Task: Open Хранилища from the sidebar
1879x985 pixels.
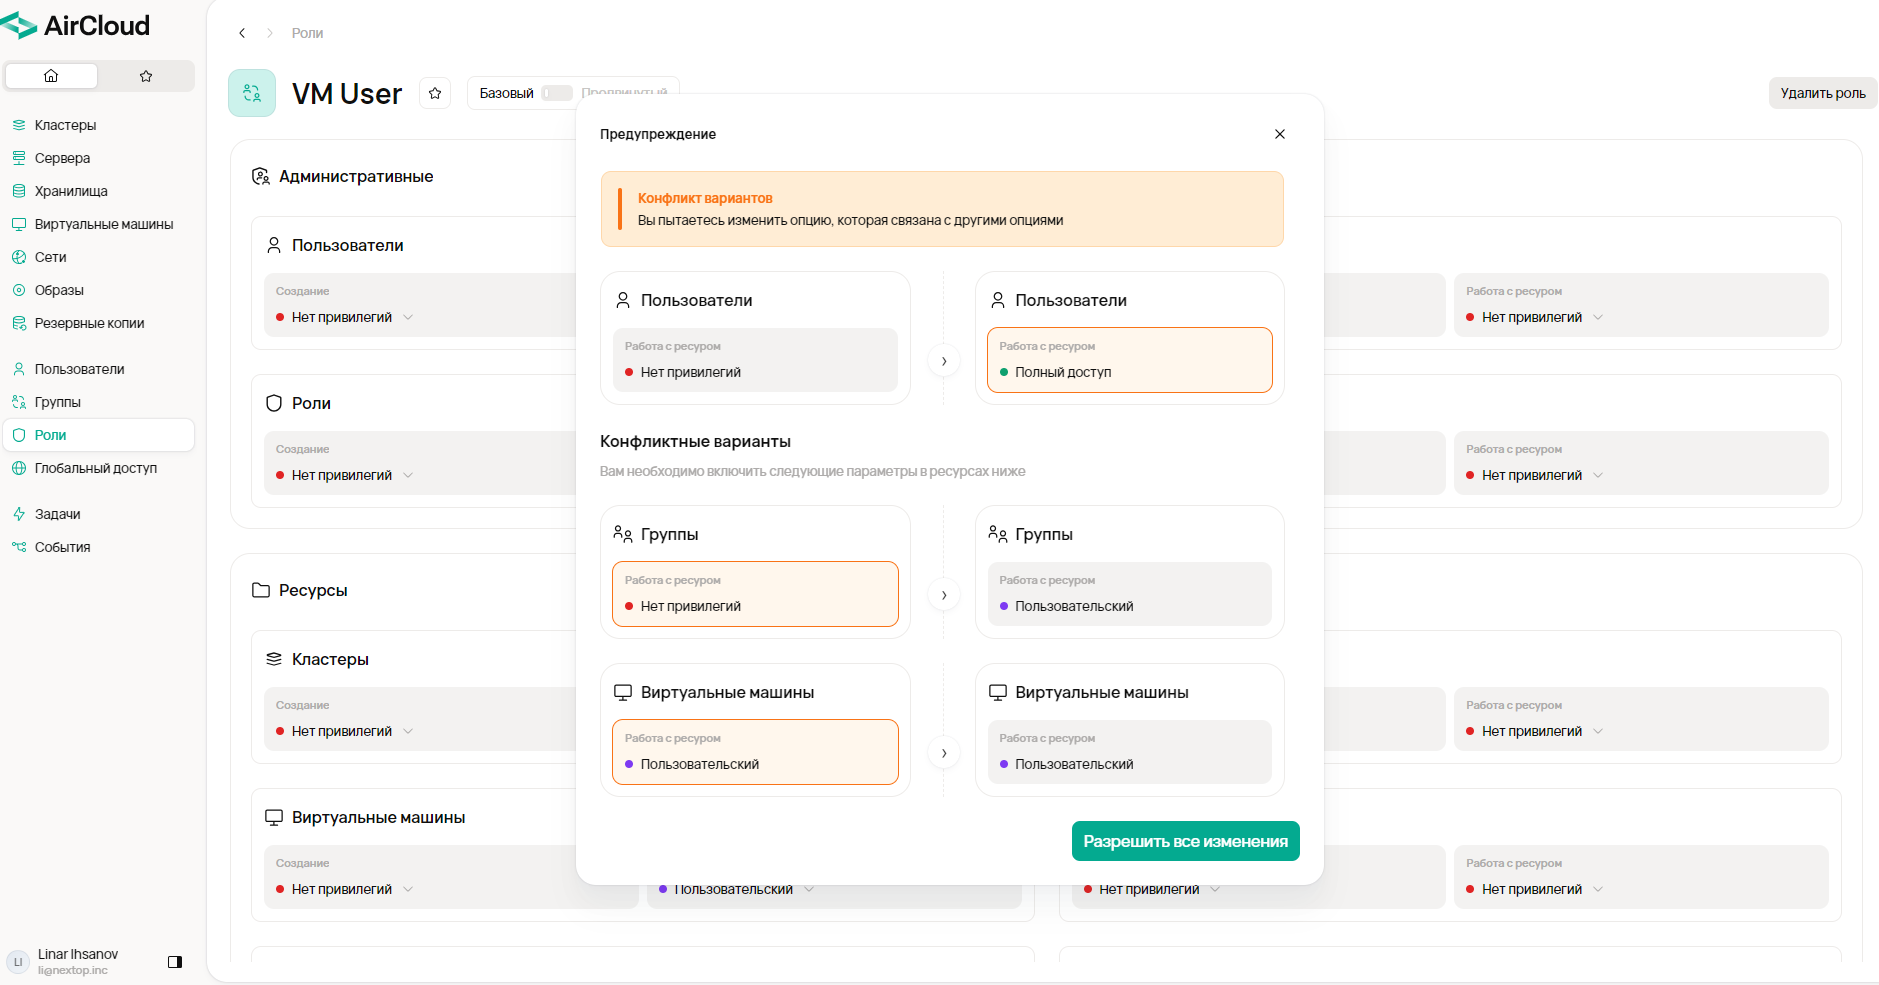Action: pos(71,191)
